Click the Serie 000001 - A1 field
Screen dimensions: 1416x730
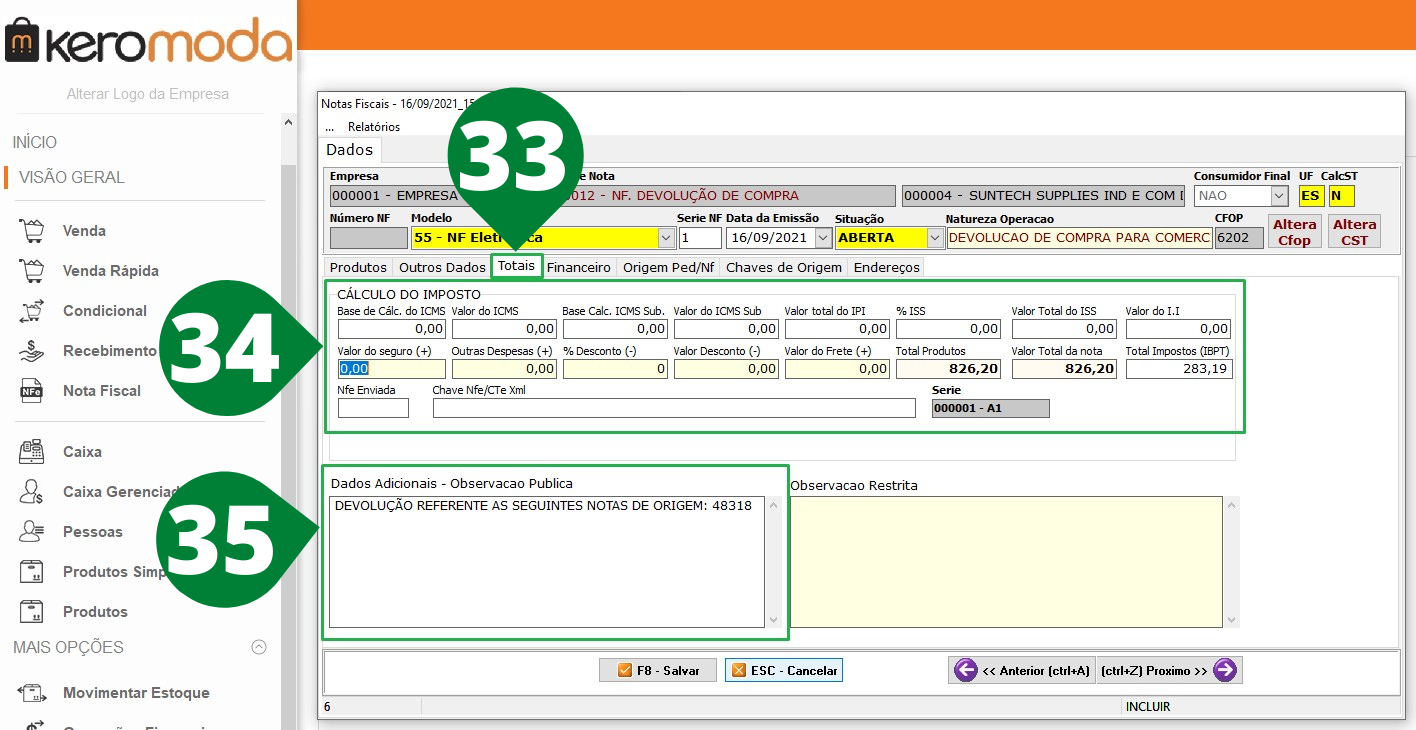click(x=990, y=408)
